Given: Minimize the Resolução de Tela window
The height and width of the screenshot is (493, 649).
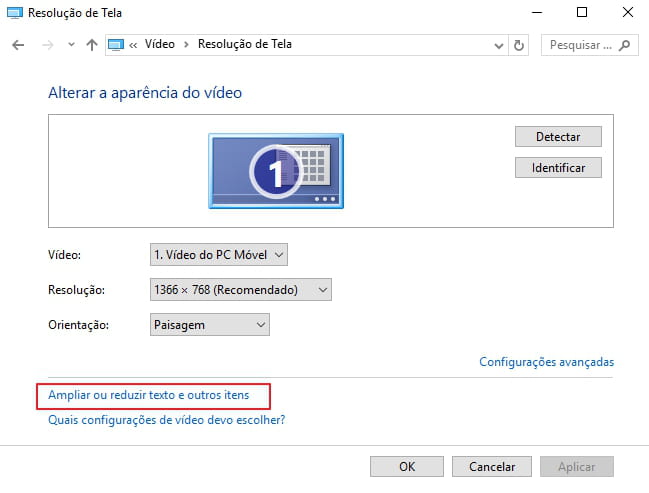Looking at the screenshot, I should coord(537,12).
